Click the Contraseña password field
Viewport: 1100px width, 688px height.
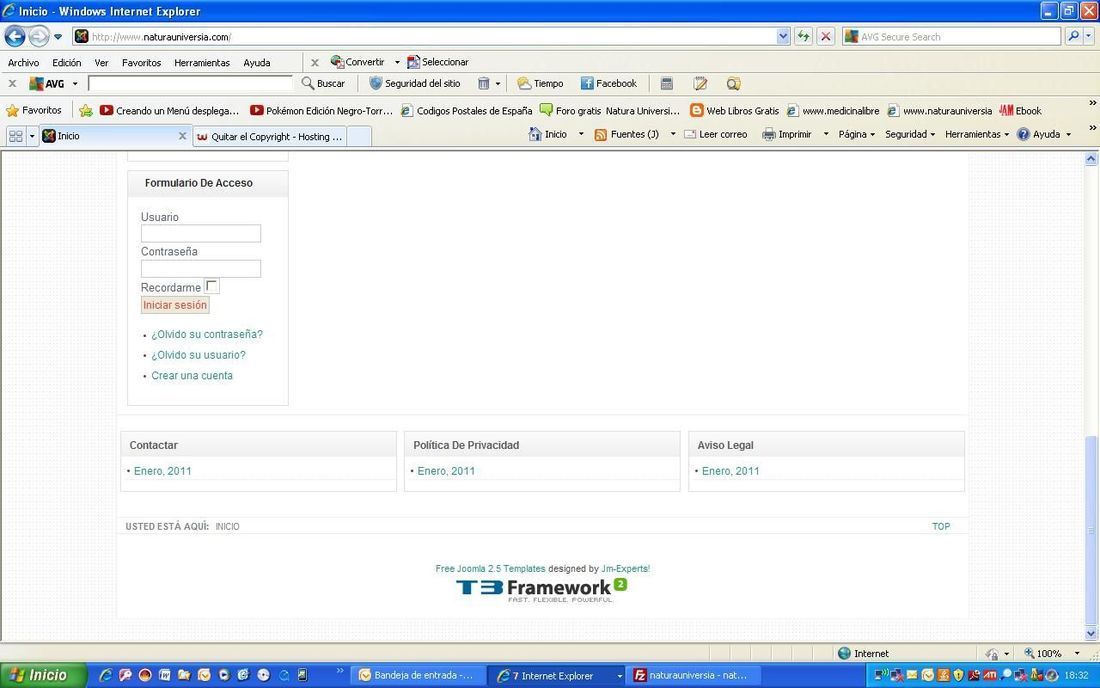pyautogui.click(x=201, y=269)
